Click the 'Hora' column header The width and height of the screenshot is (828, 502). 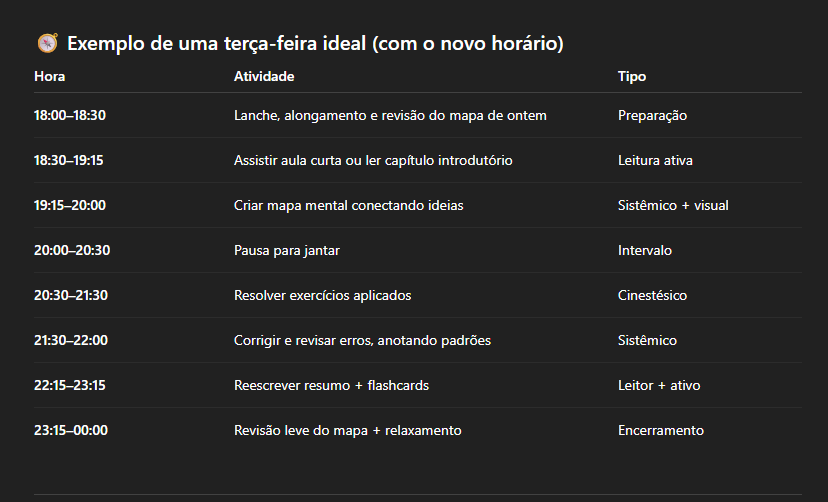tap(50, 77)
